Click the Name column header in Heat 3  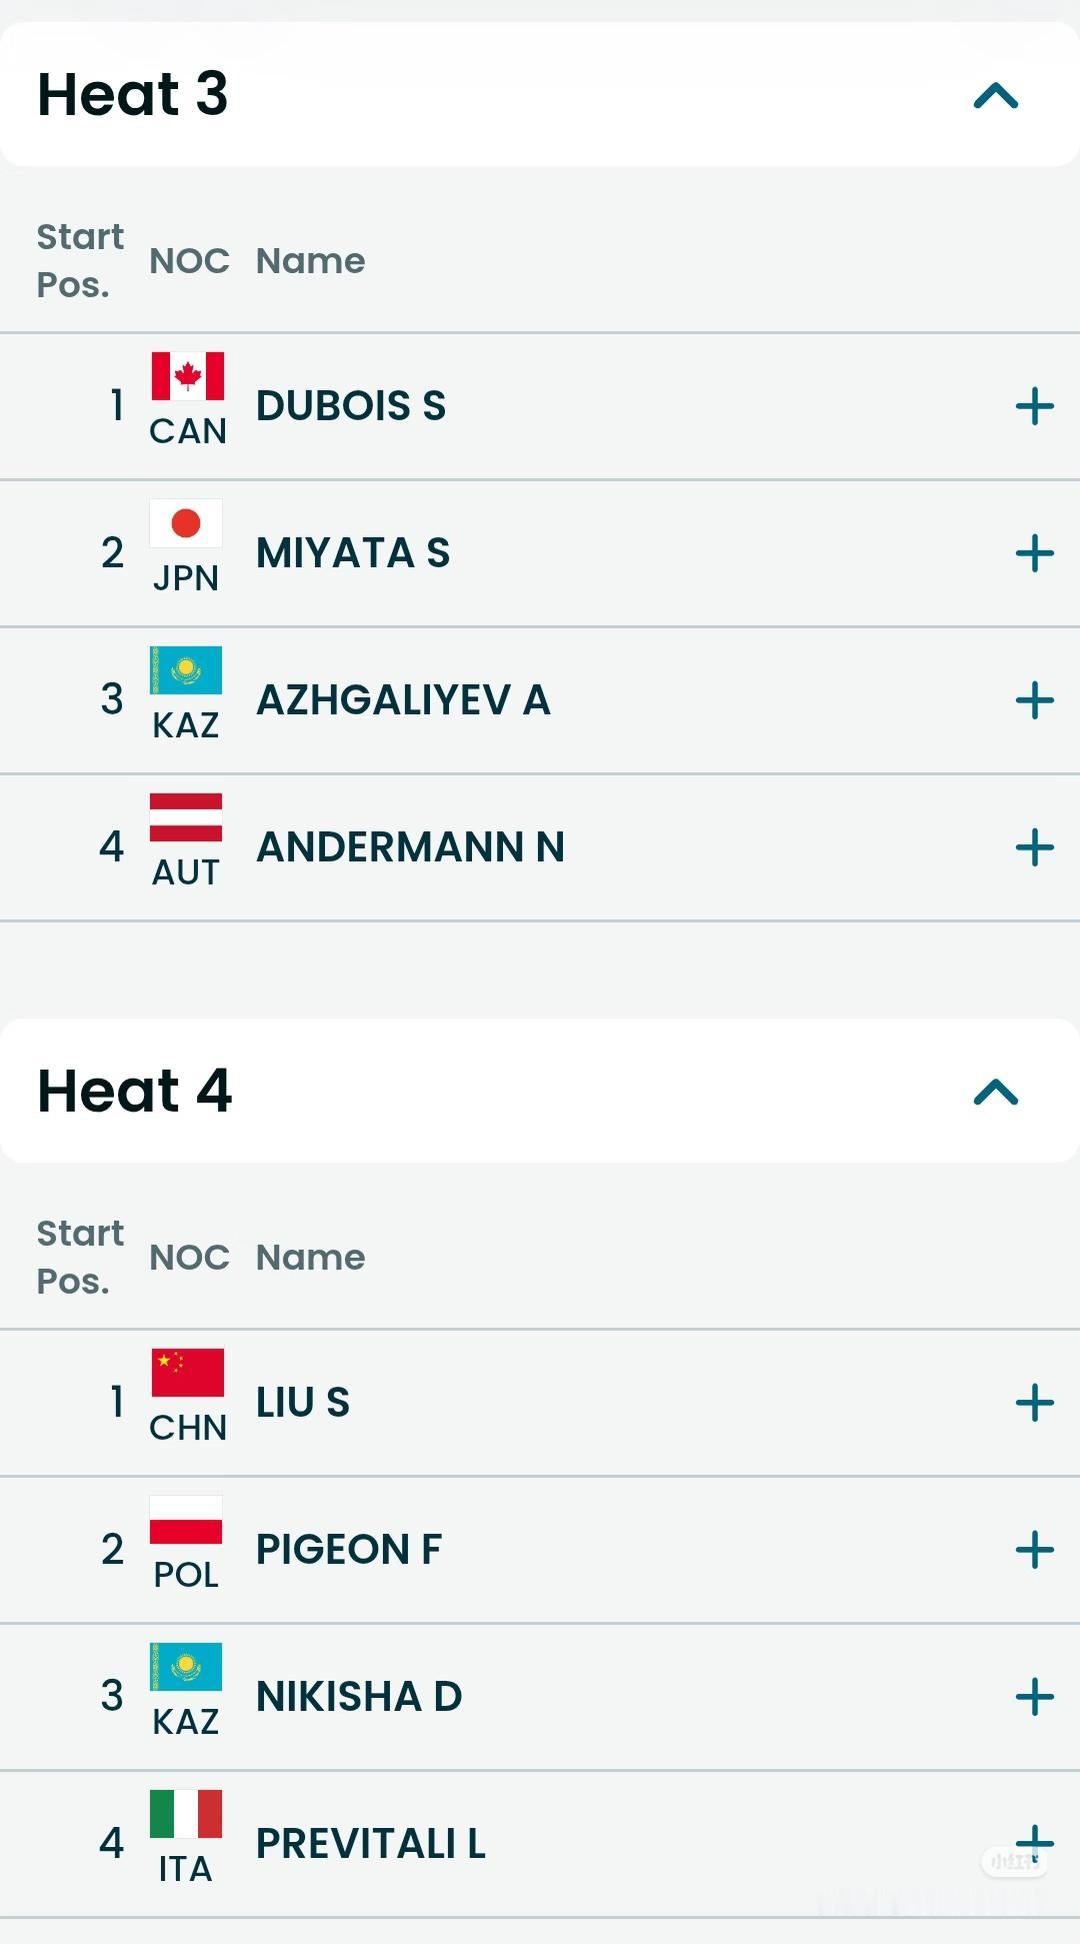(x=310, y=261)
